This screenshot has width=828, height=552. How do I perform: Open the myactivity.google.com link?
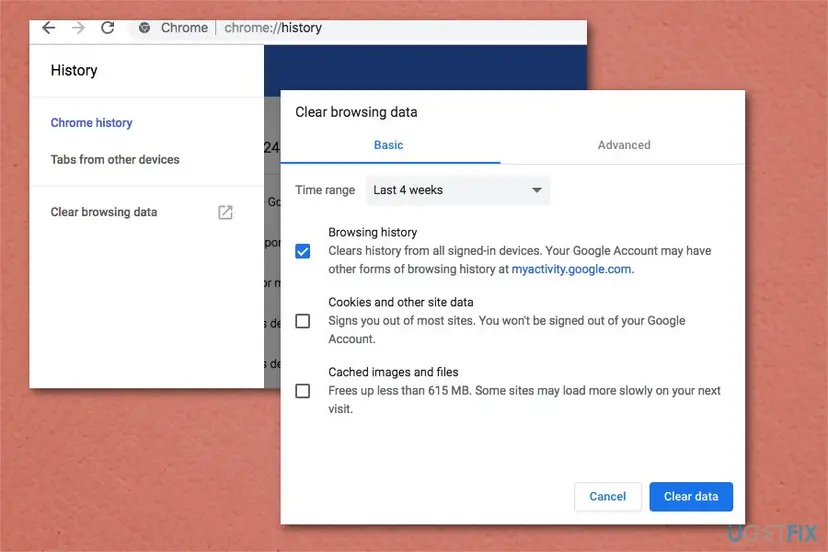point(572,269)
